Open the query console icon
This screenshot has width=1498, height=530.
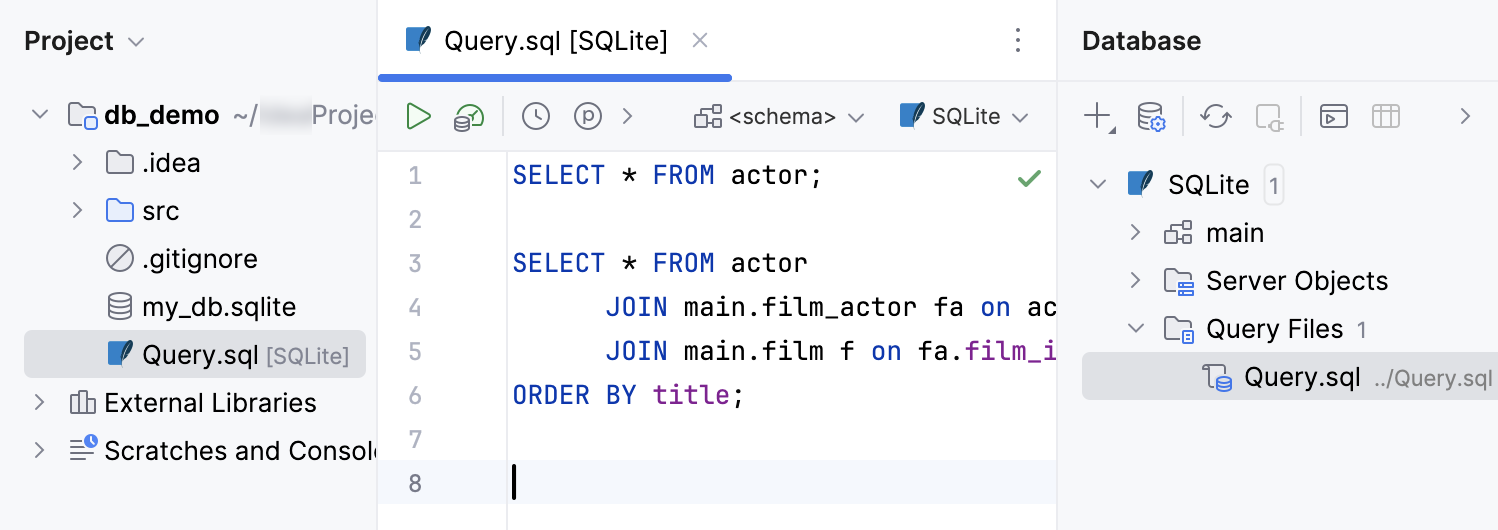1334,116
